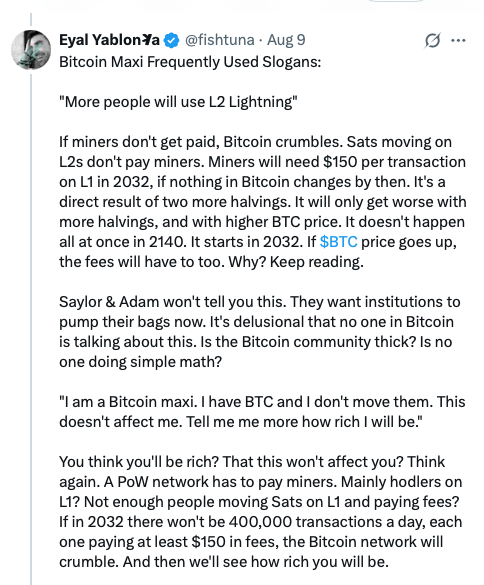The width and height of the screenshot is (484, 585).
Task: Click the blue verified badge
Action: pyautogui.click(x=171, y=40)
